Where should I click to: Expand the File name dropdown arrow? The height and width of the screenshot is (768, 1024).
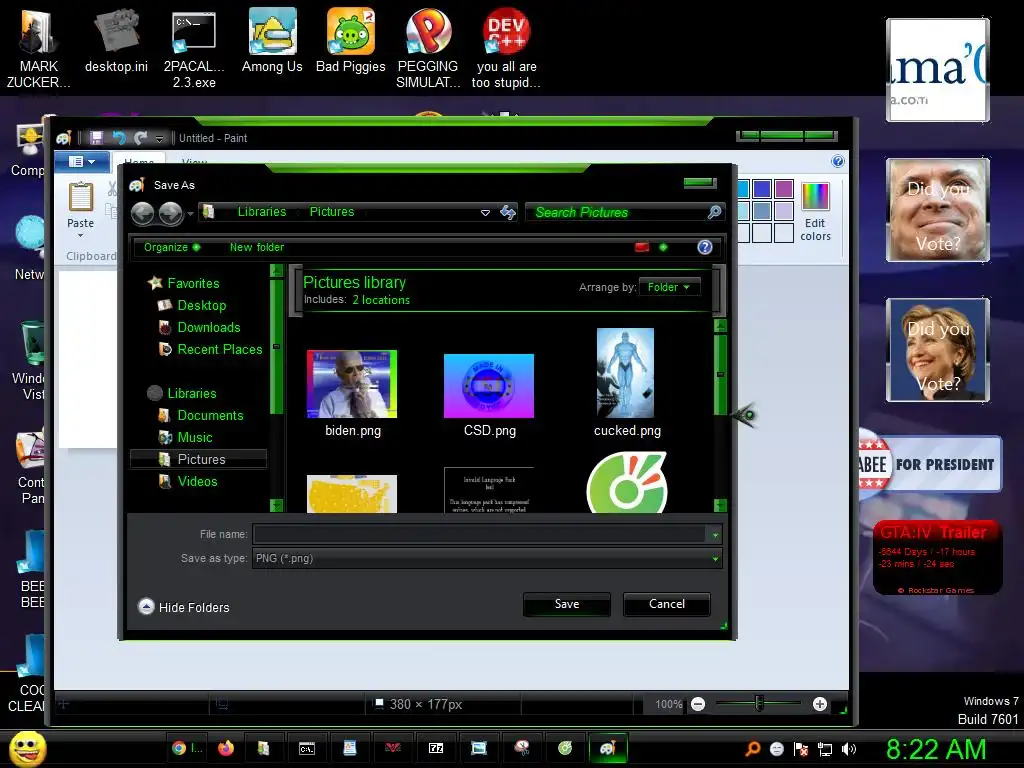coord(715,535)
